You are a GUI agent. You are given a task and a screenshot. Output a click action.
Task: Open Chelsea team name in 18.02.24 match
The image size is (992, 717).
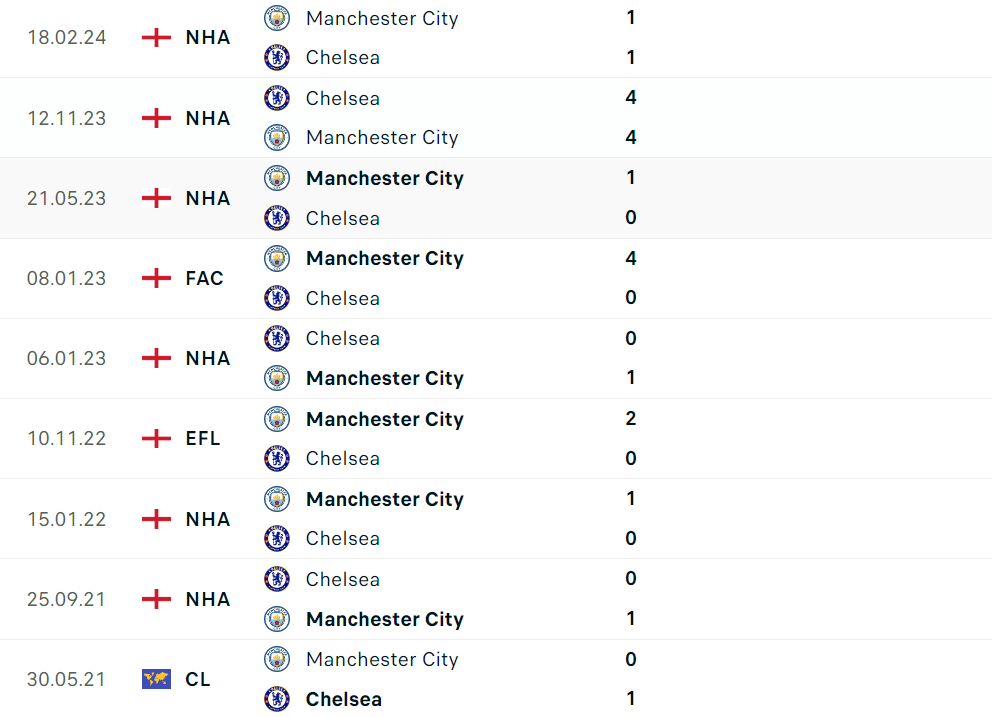pyautogui.click(x=343, y=58)
